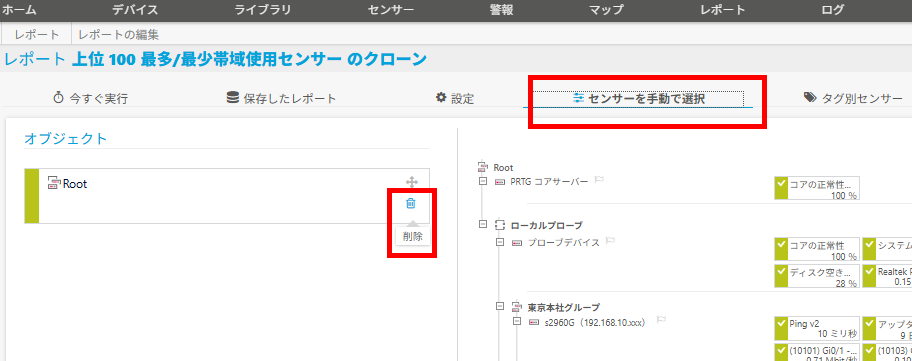Click the Root icon in device tree
Viewport: 912px width, 361px height.
(483, 167)
